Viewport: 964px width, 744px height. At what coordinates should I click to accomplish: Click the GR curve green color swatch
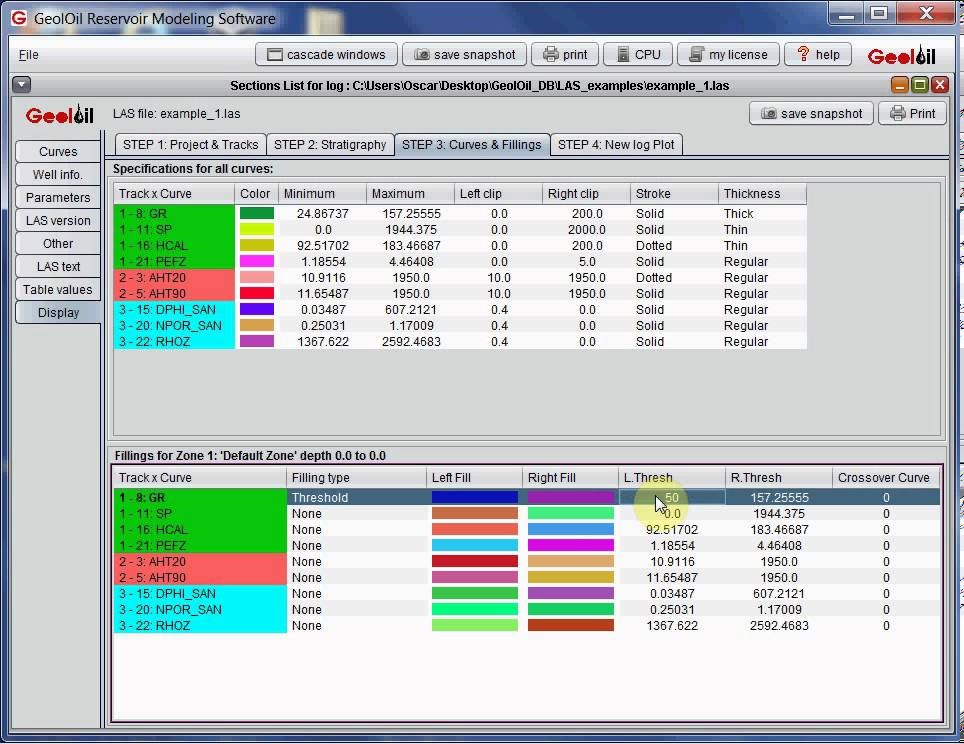256,214
